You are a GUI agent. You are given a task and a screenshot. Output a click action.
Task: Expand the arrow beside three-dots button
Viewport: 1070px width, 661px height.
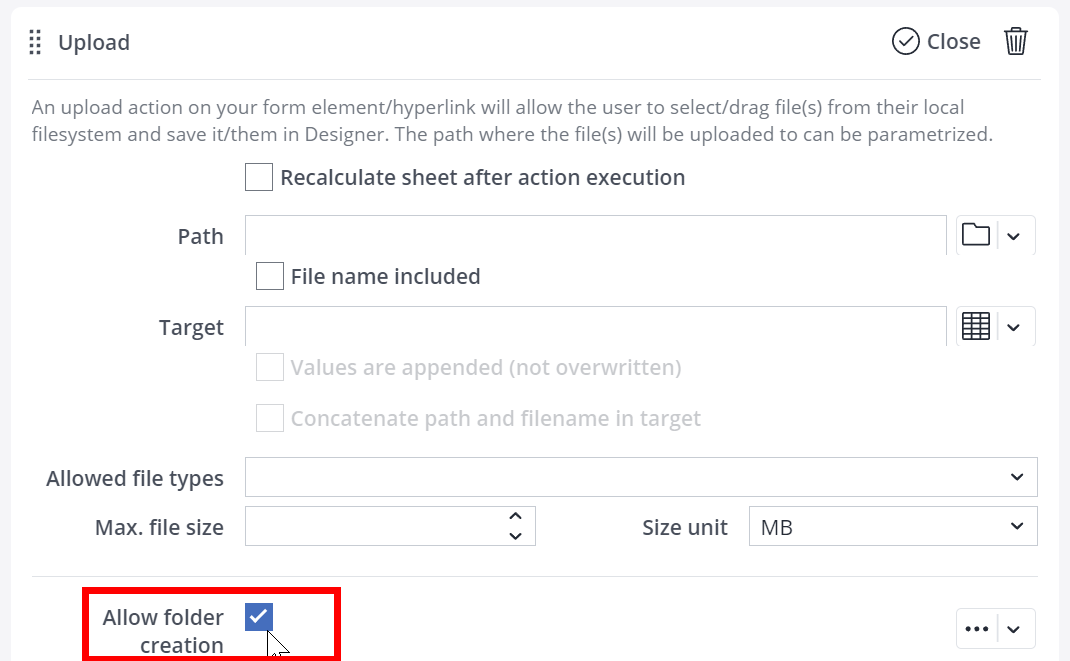pyautogui.click(x=1014, y=629)
